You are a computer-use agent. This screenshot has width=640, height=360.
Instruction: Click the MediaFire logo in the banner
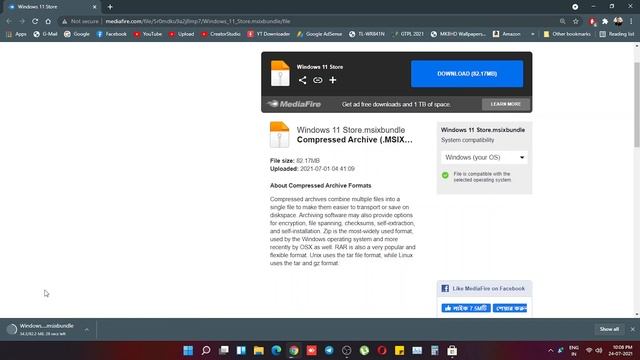click(x=294, y=104)
